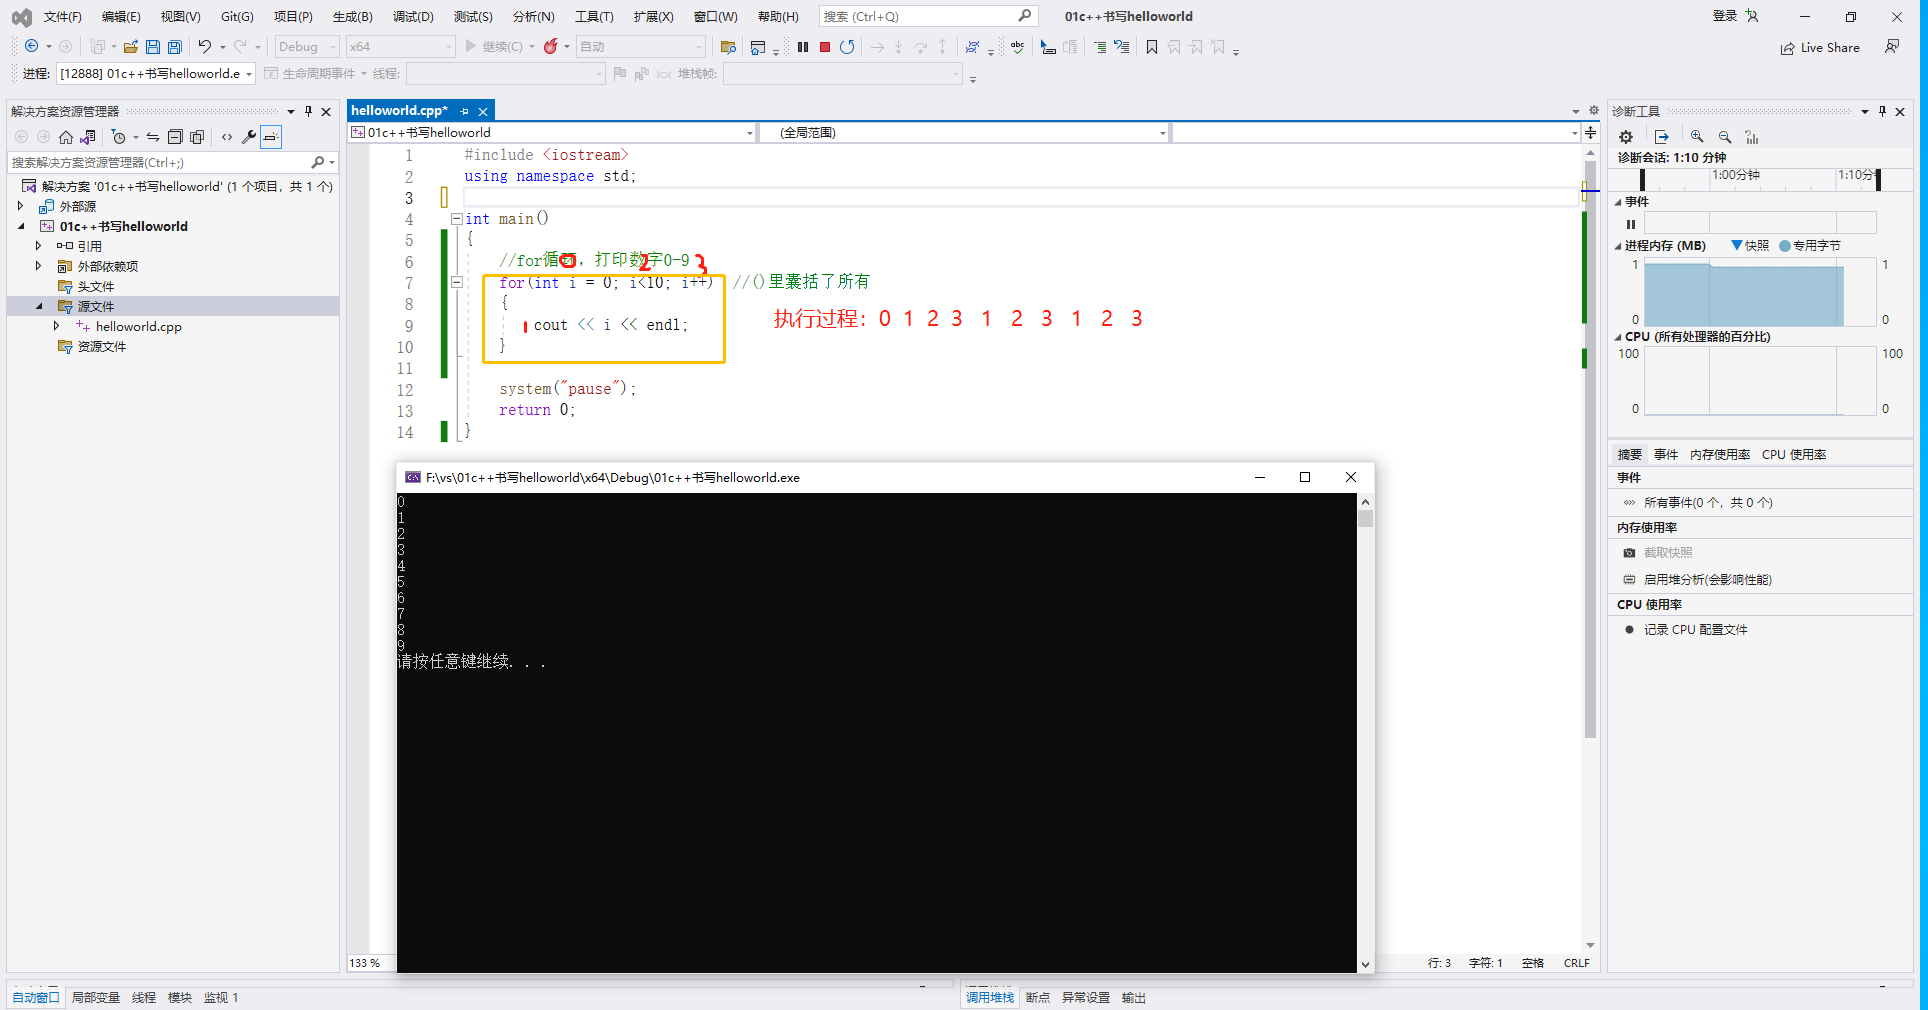Expand the 引用 tree node

(39, 246)
